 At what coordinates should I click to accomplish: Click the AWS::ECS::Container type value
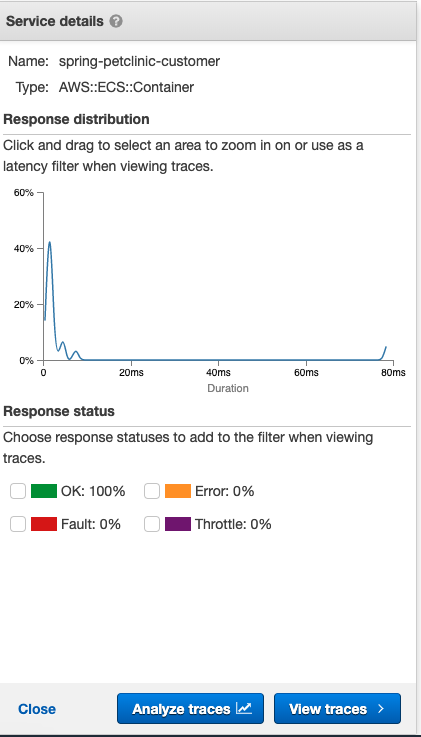click(x=126, y=87)
